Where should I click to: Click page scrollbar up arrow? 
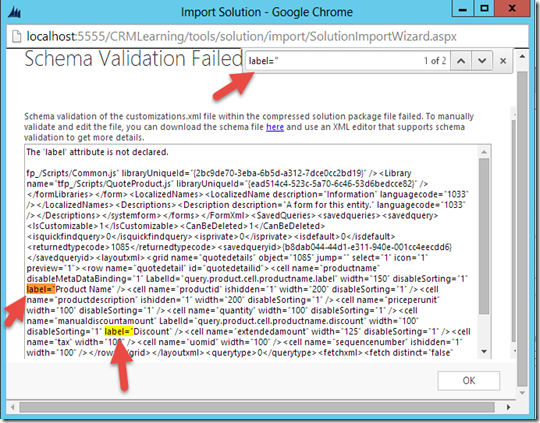pos(522,56)
